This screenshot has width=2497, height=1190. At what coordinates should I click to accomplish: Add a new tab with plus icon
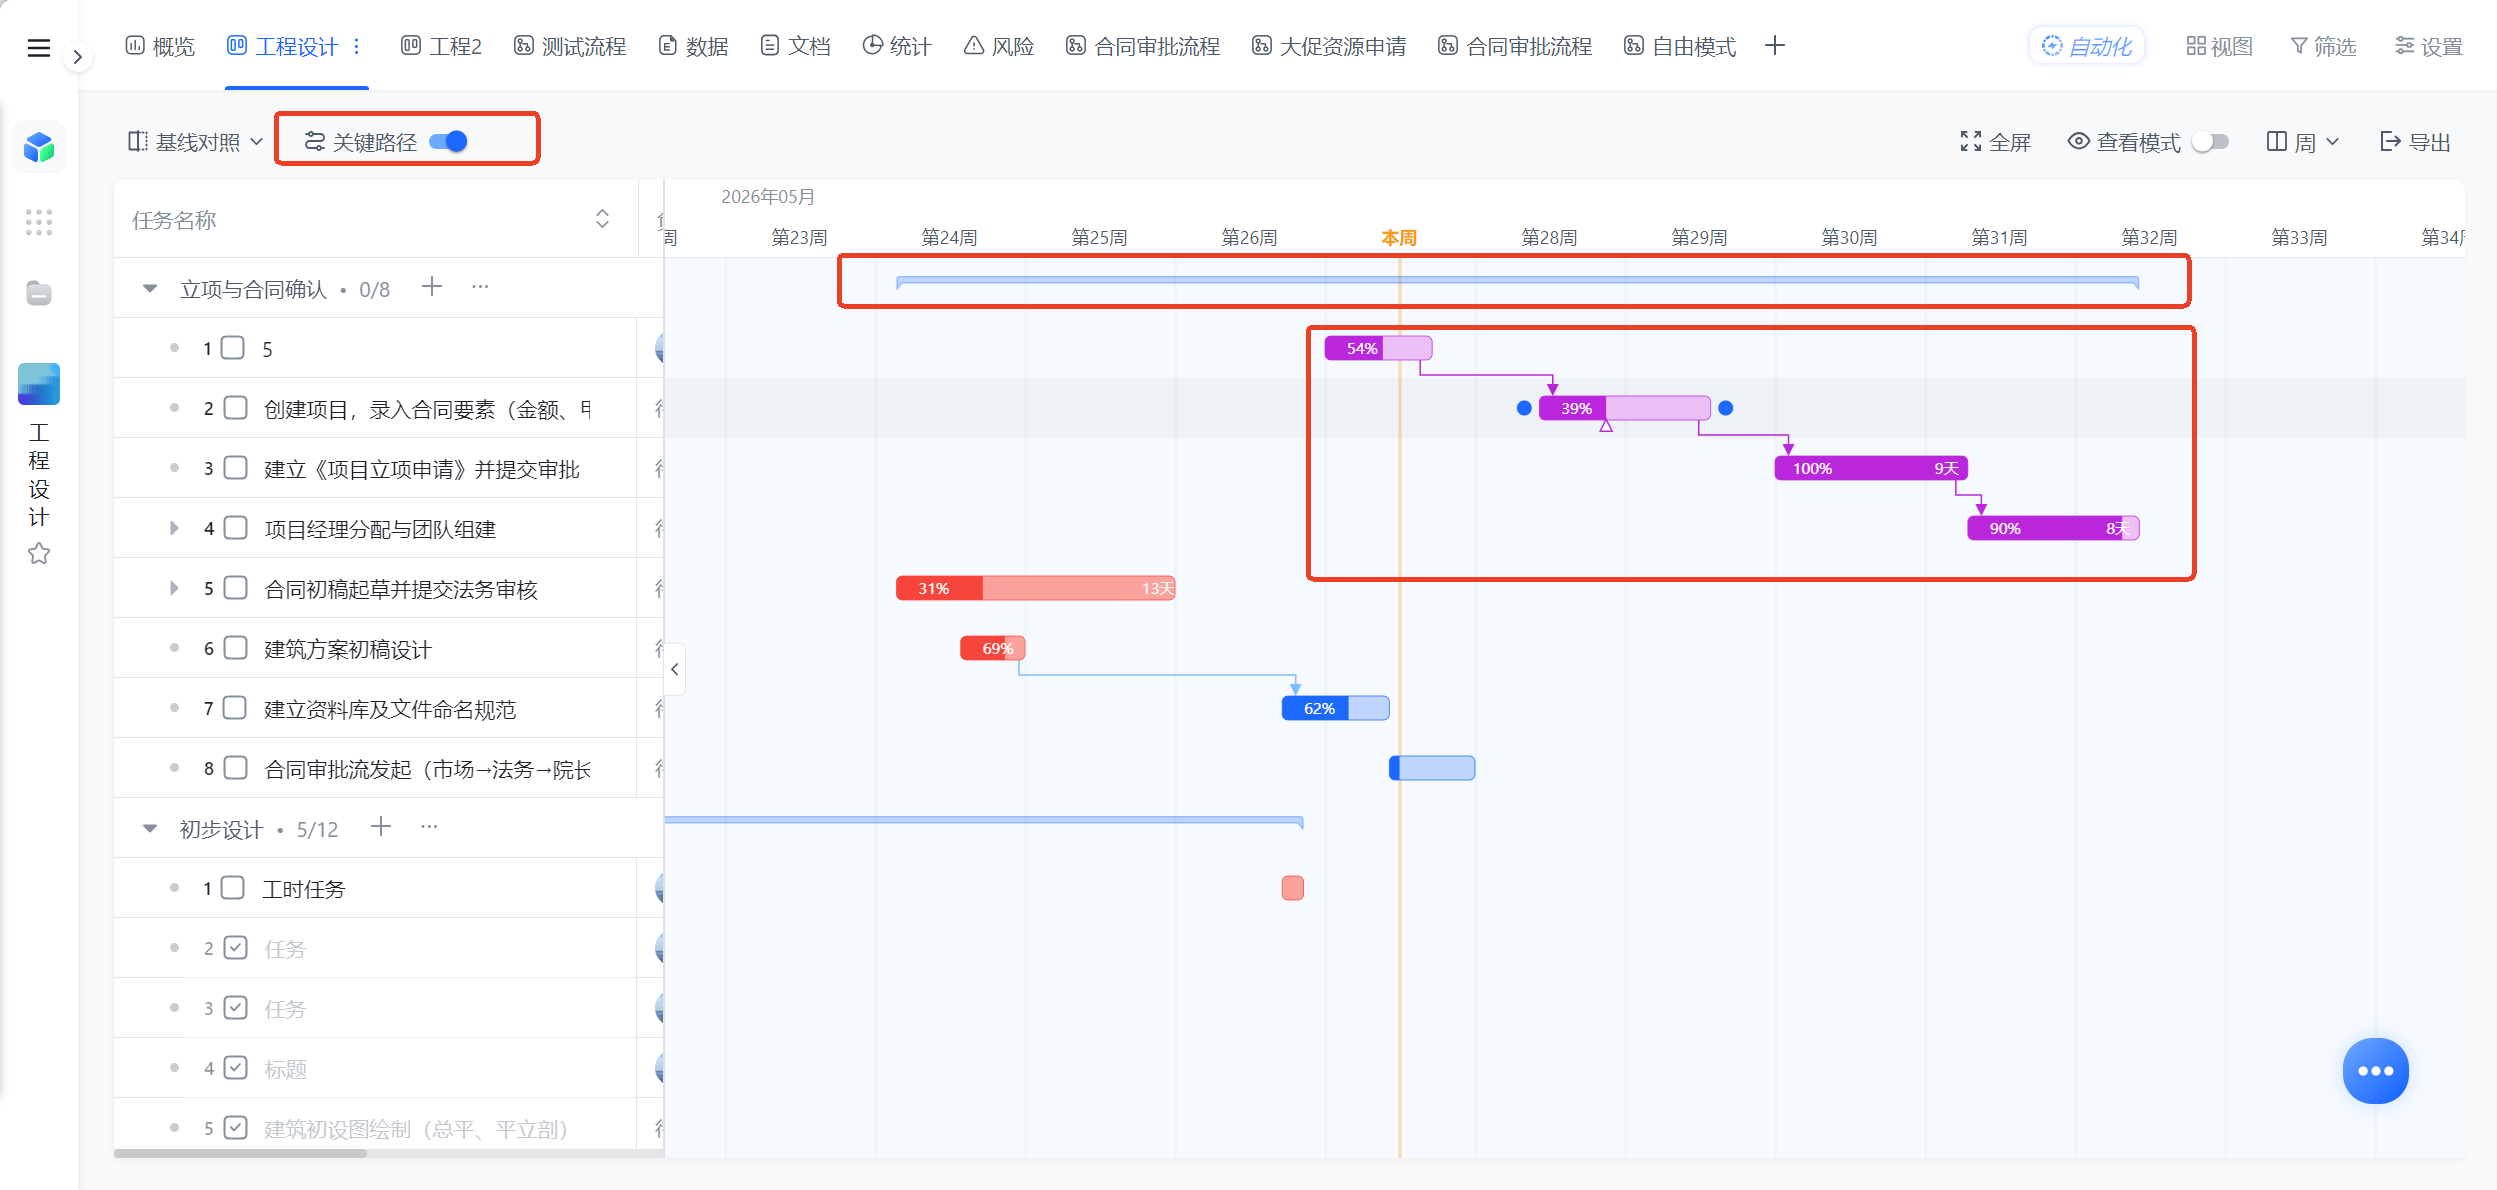click(1775, 46)
